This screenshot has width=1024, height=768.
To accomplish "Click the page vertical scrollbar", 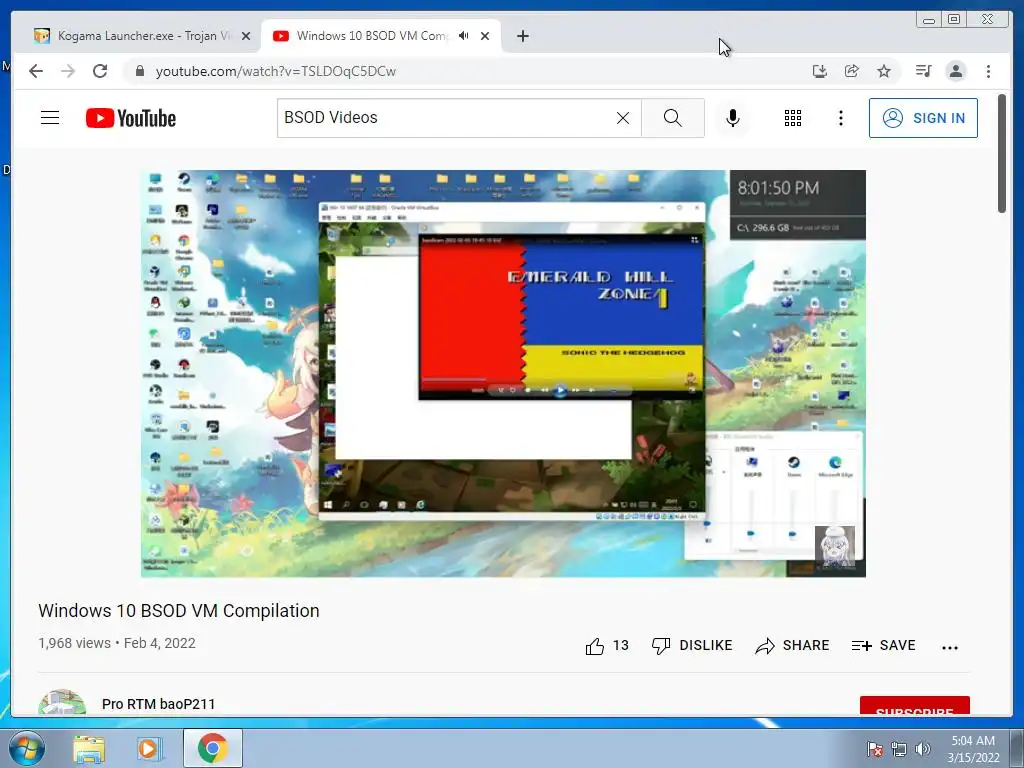I will (x=1002, y=154).
